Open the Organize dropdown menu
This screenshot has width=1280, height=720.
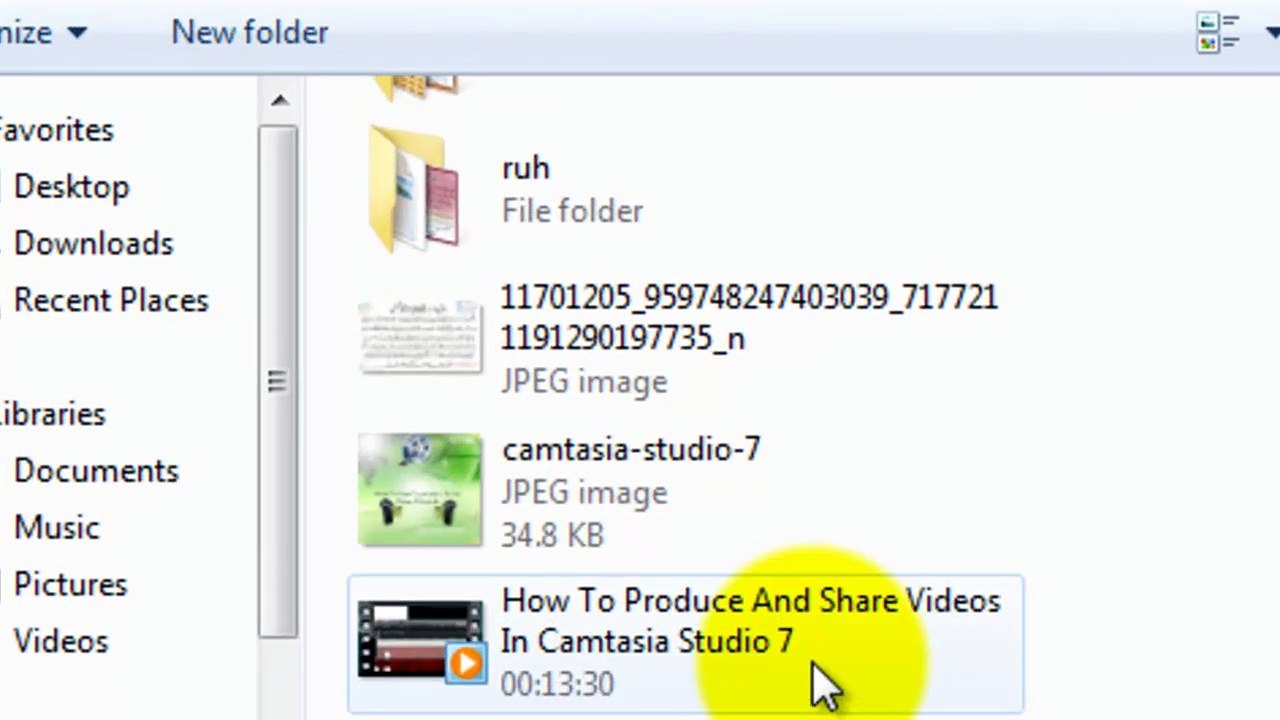click(x=44, y=32)
